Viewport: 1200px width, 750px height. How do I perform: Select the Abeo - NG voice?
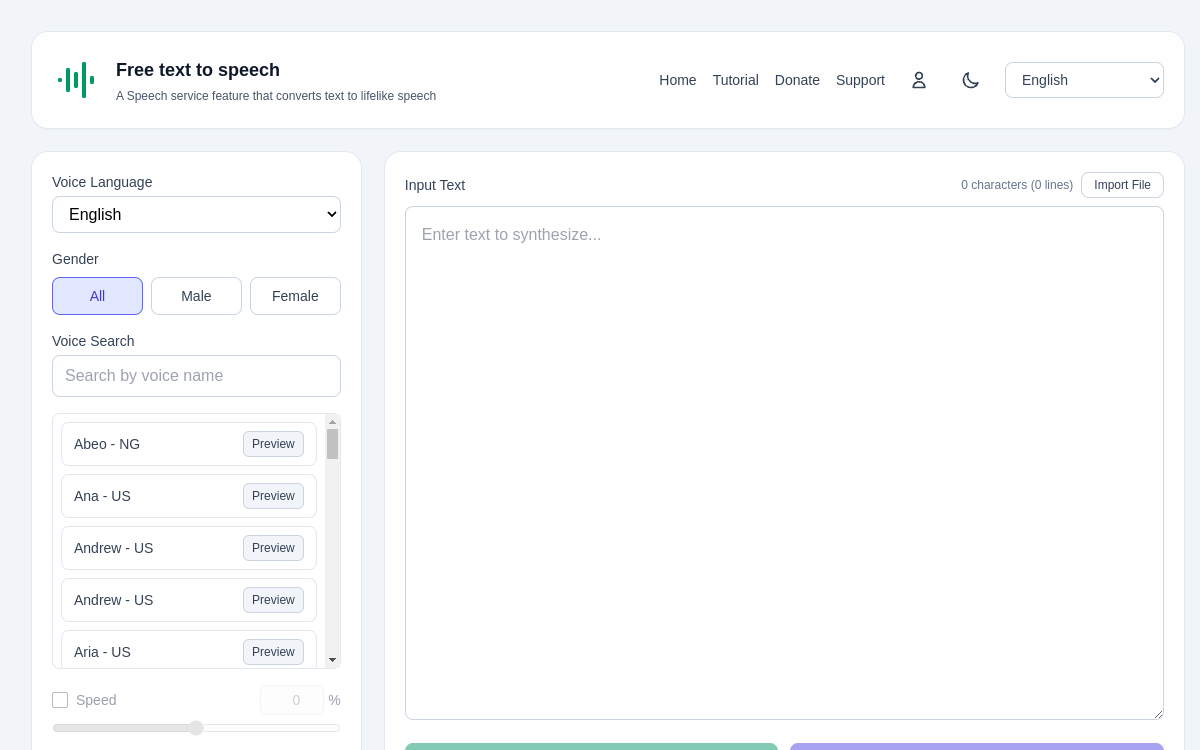tap(189, 444)
